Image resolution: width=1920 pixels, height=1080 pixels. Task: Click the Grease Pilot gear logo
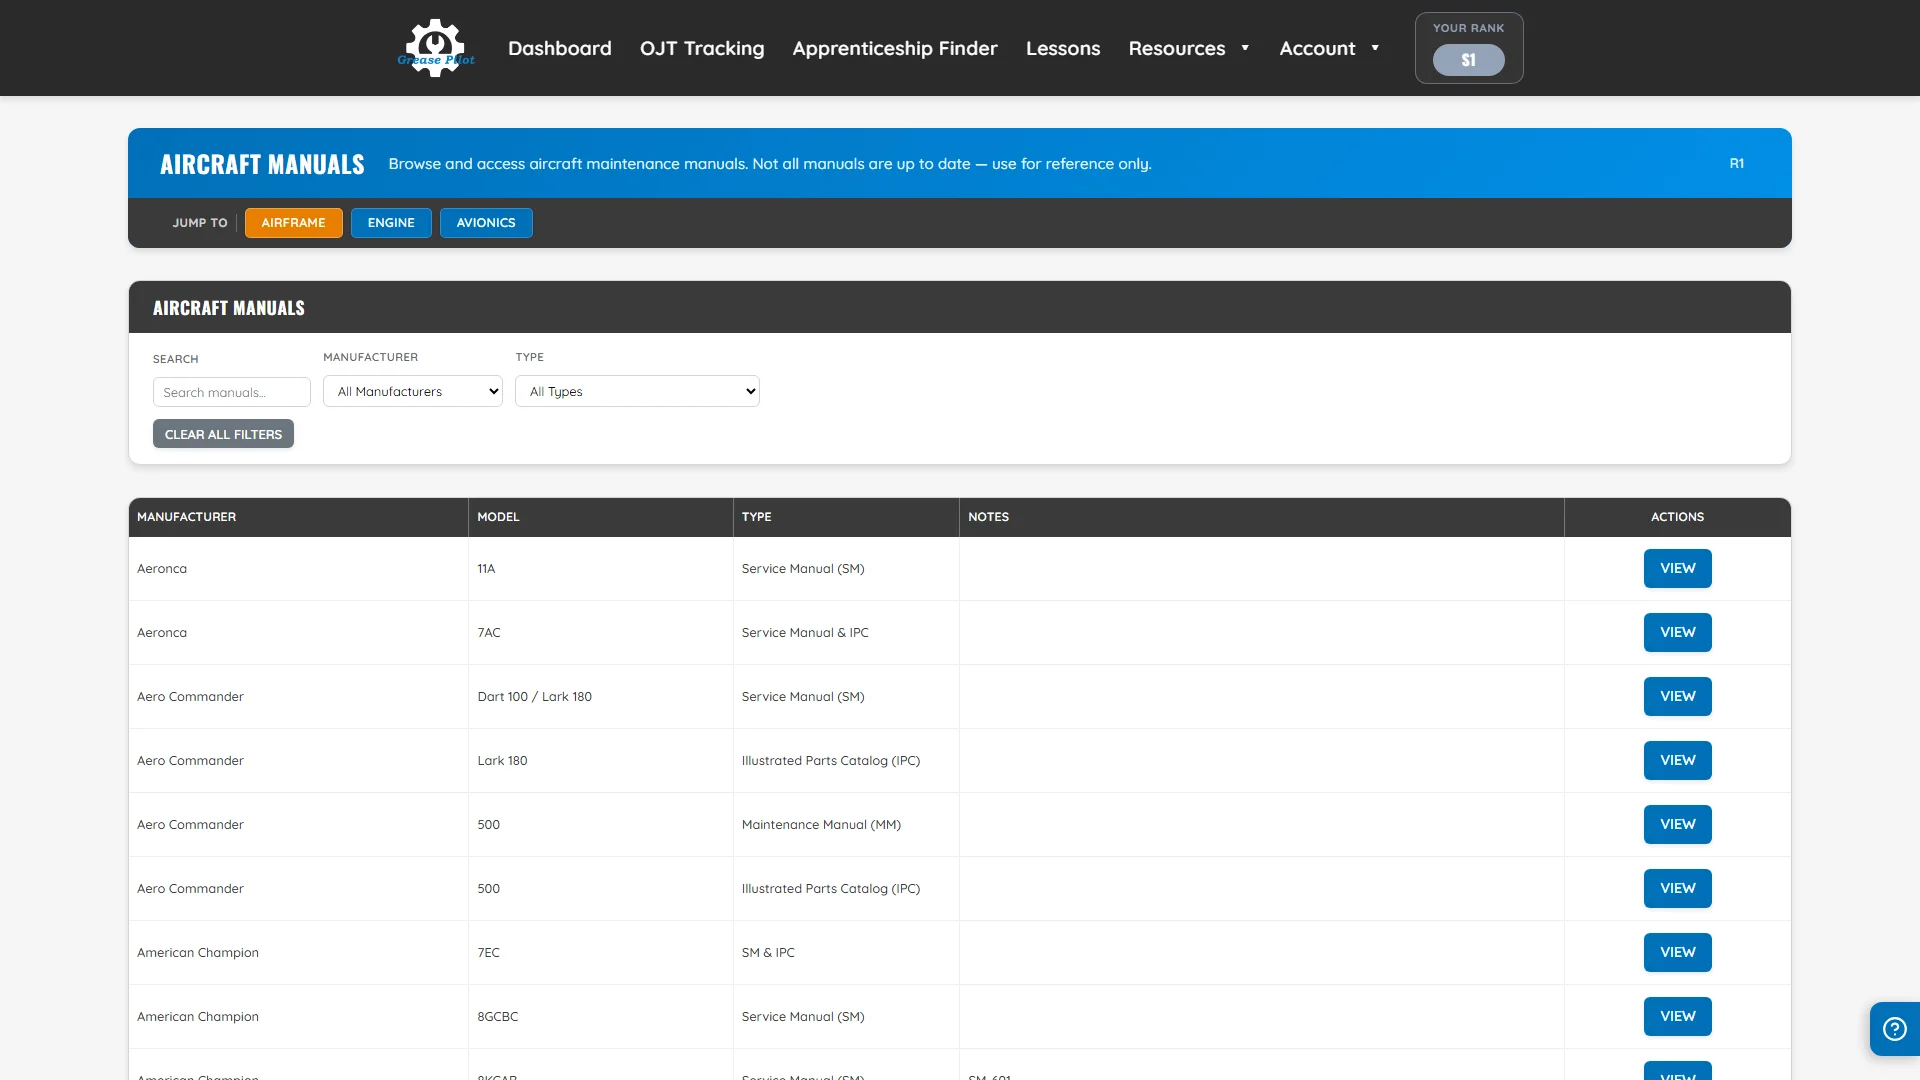point(436,48)
